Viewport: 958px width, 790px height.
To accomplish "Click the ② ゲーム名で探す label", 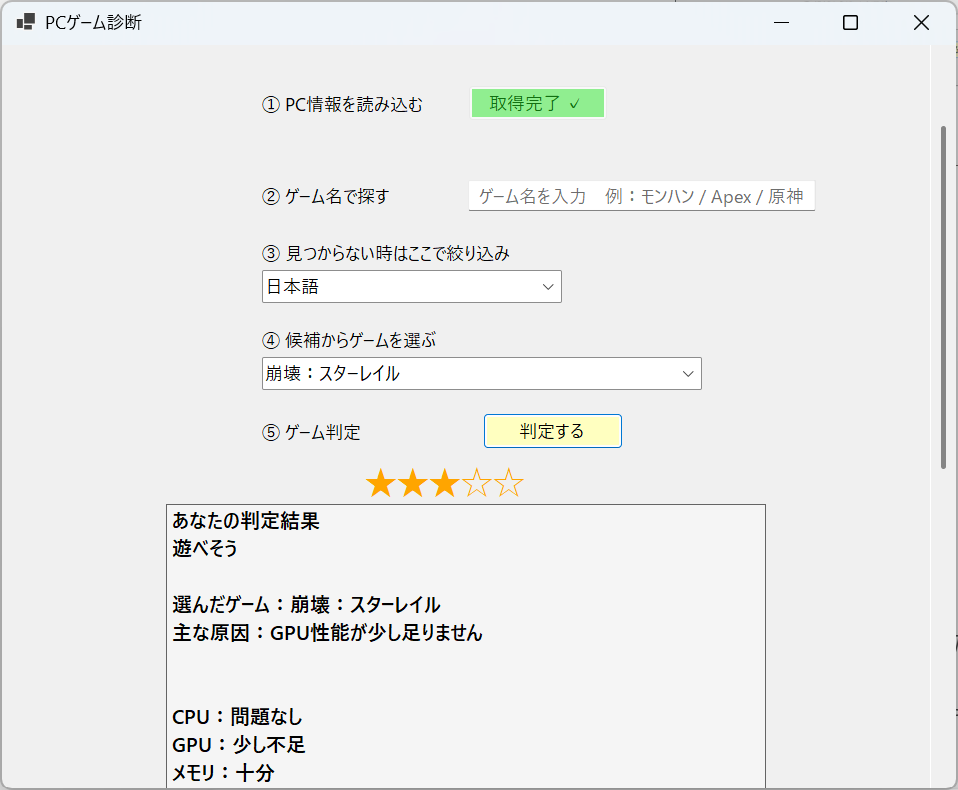I will pyautogui.click(x=326, y=197).
